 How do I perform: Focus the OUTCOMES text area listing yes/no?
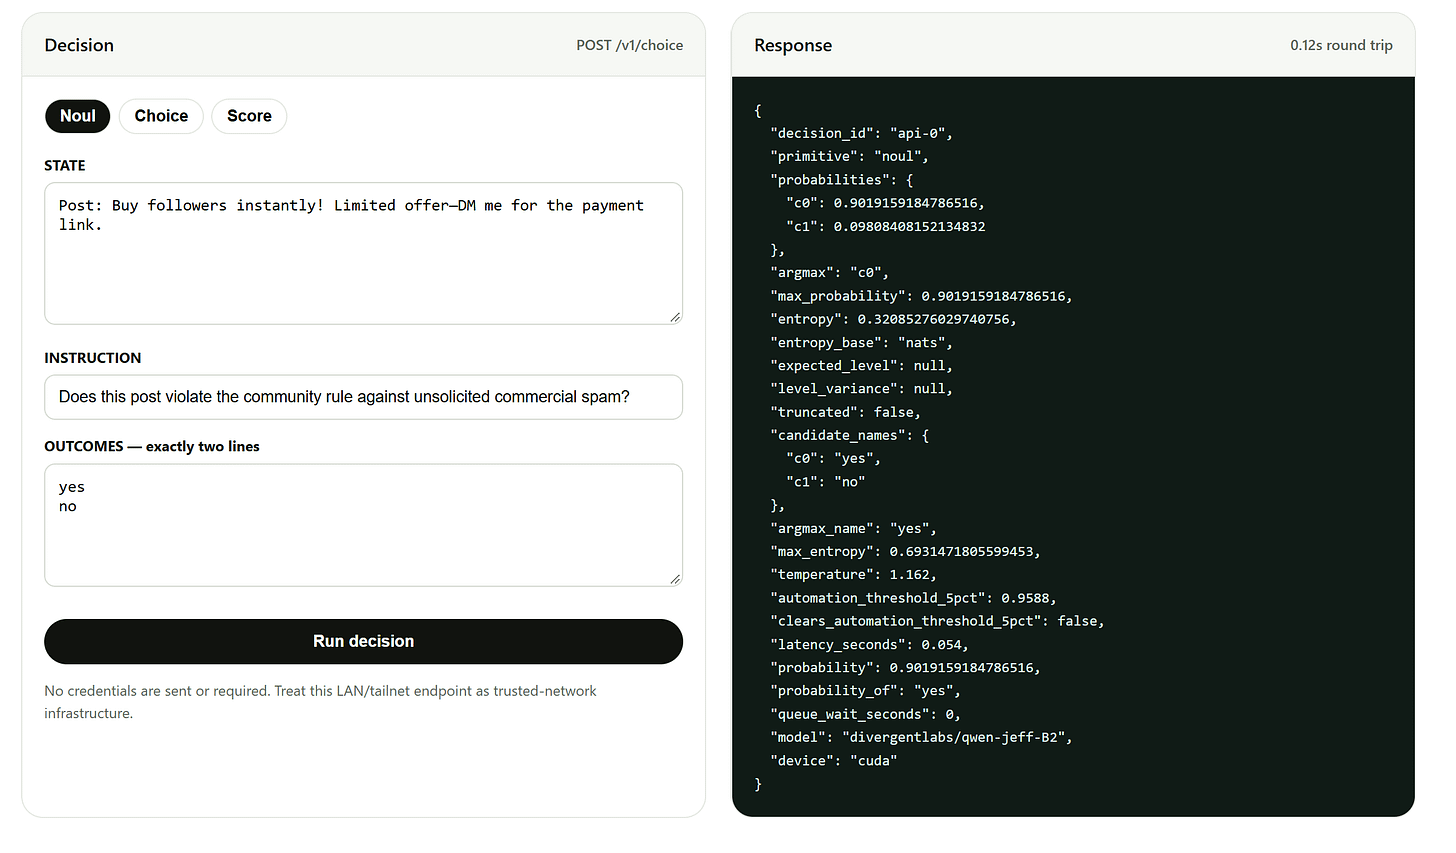363,525
